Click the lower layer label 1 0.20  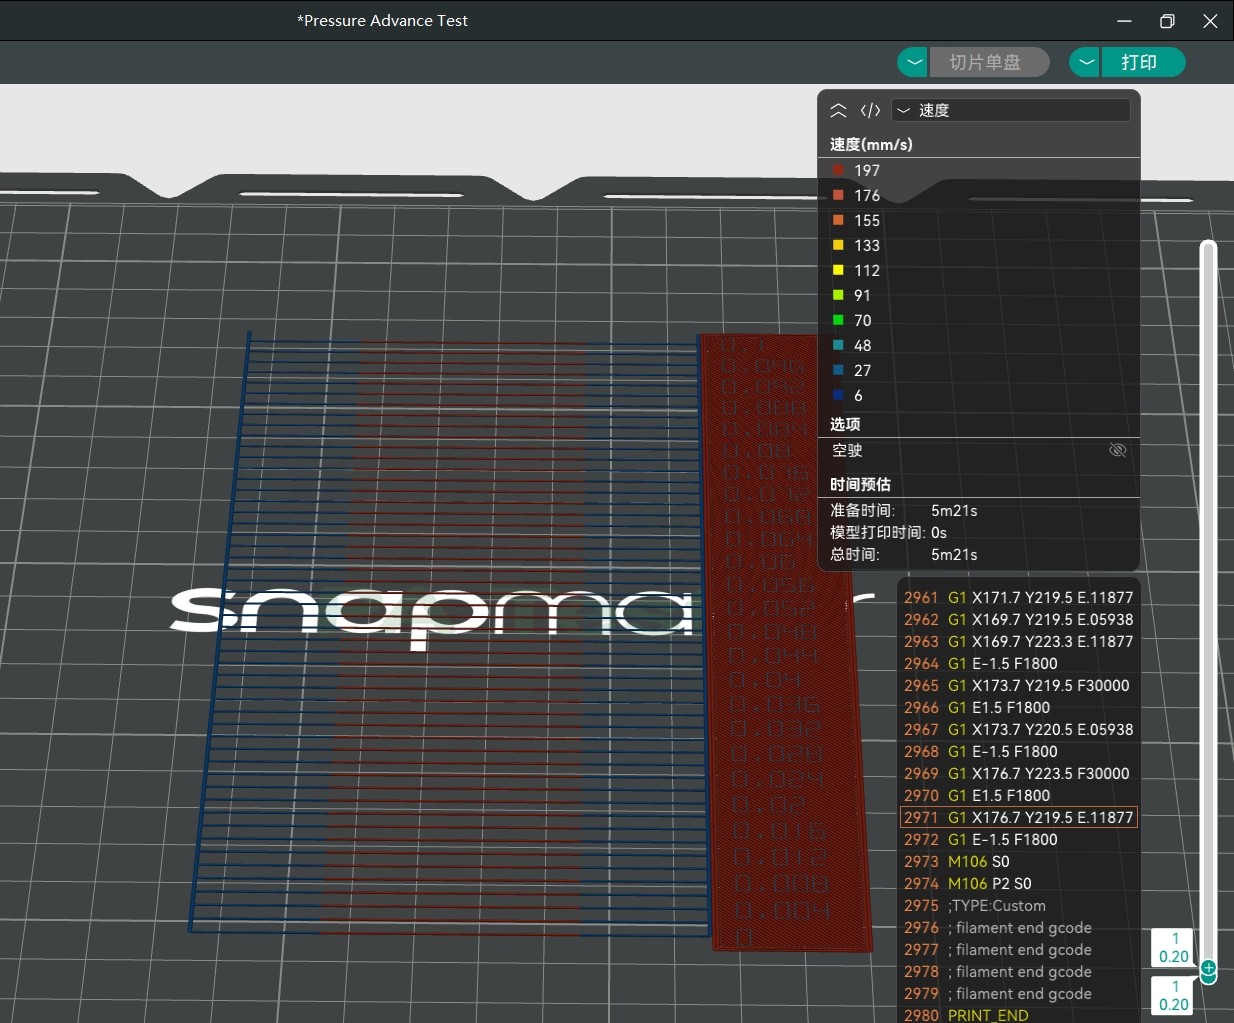(1174, 995)
